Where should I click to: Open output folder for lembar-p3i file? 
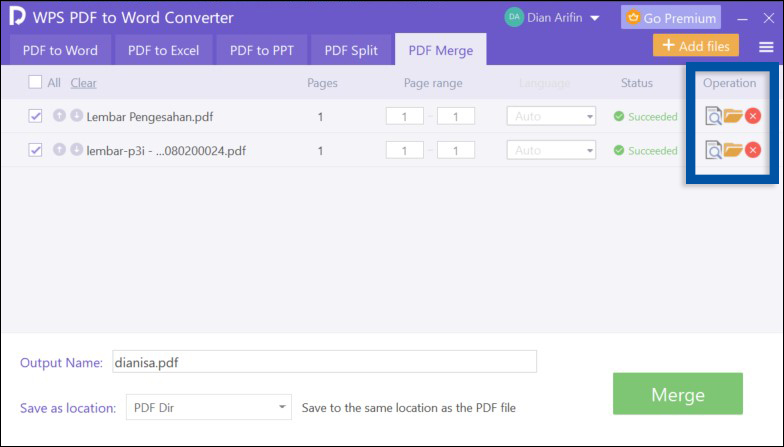(x=733, y=151)
